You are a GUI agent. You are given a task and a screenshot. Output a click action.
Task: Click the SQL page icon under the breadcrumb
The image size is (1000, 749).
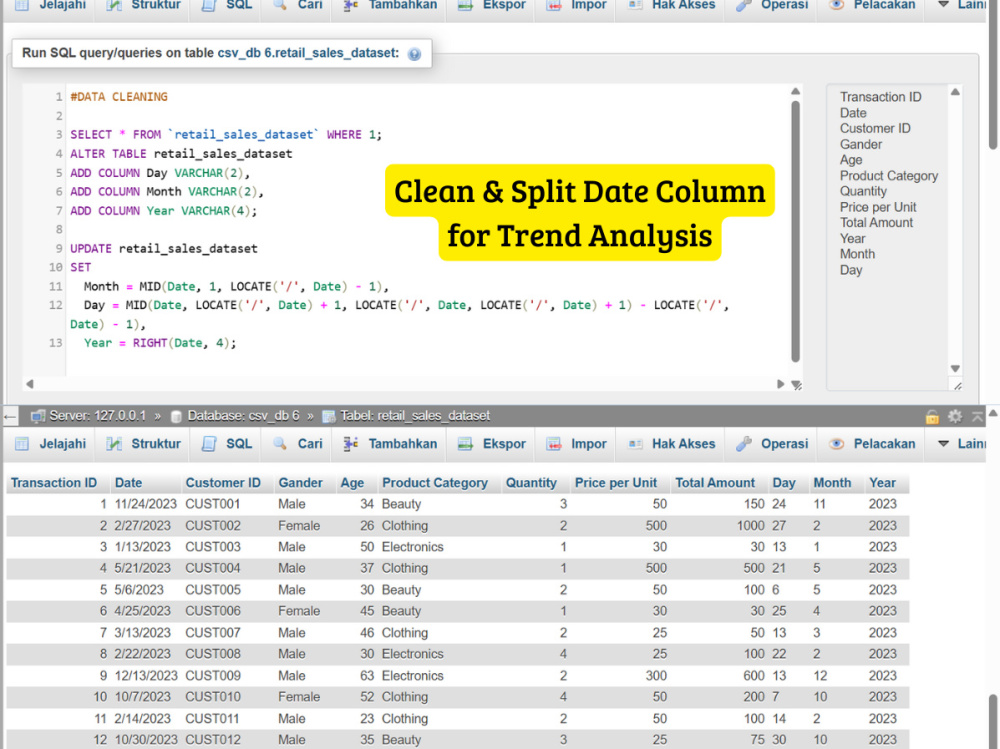(209, 444)
